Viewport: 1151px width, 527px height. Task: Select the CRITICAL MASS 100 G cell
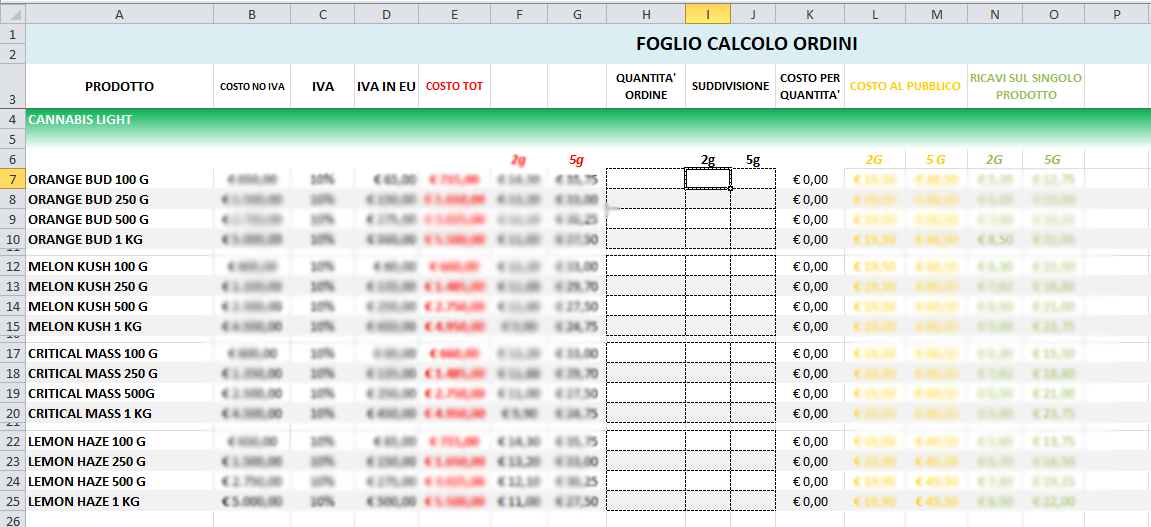120,353
